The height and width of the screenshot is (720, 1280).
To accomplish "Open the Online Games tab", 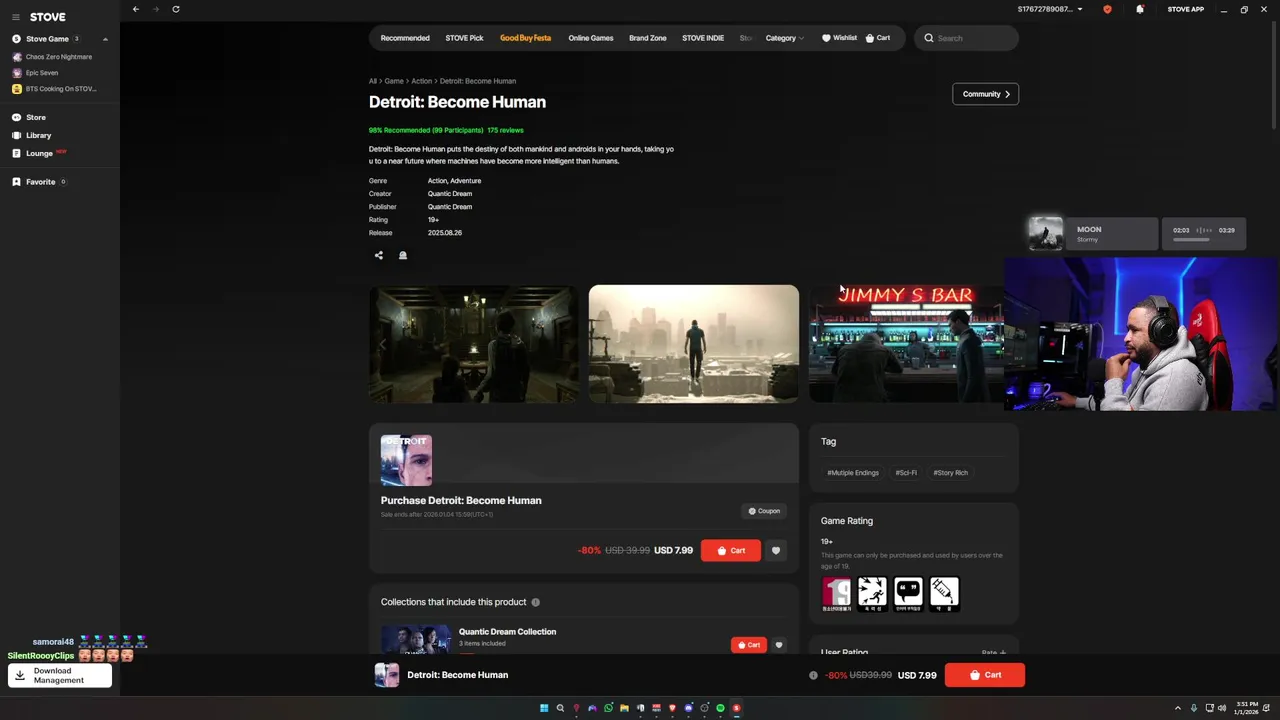I will pos(591,38).
